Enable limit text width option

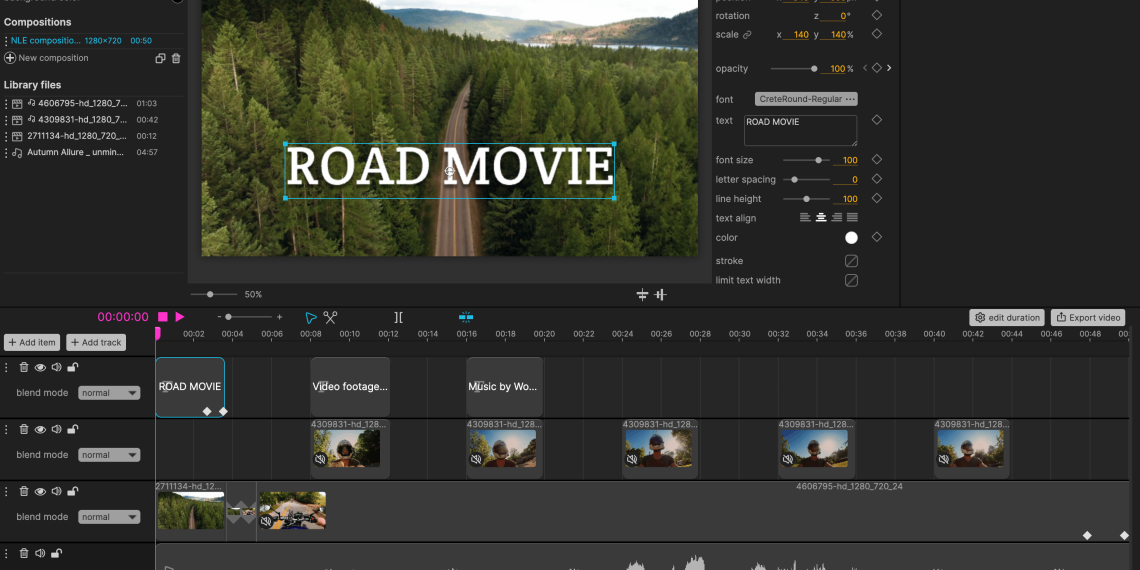(x=851, y=281)
